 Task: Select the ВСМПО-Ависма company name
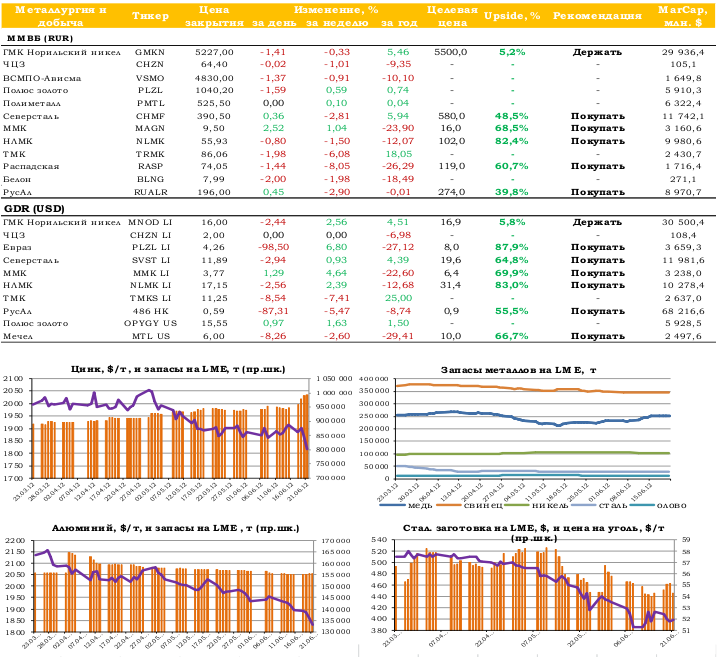coord(42,78)
